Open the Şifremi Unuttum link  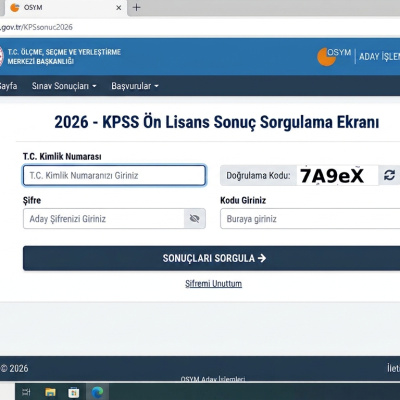click(x=214, y=284)
